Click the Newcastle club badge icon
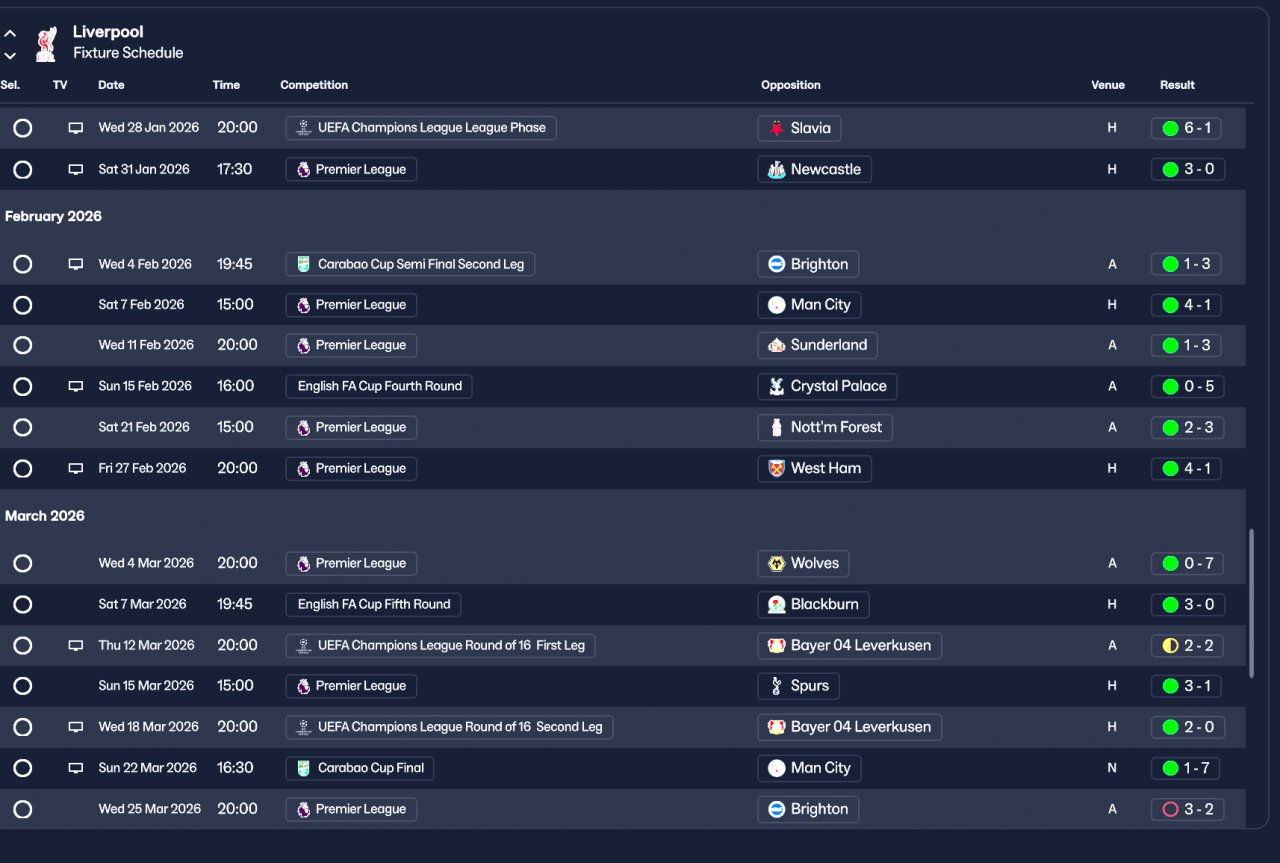1280x863 pixels. pyautogui.click(x=777, y=169)
